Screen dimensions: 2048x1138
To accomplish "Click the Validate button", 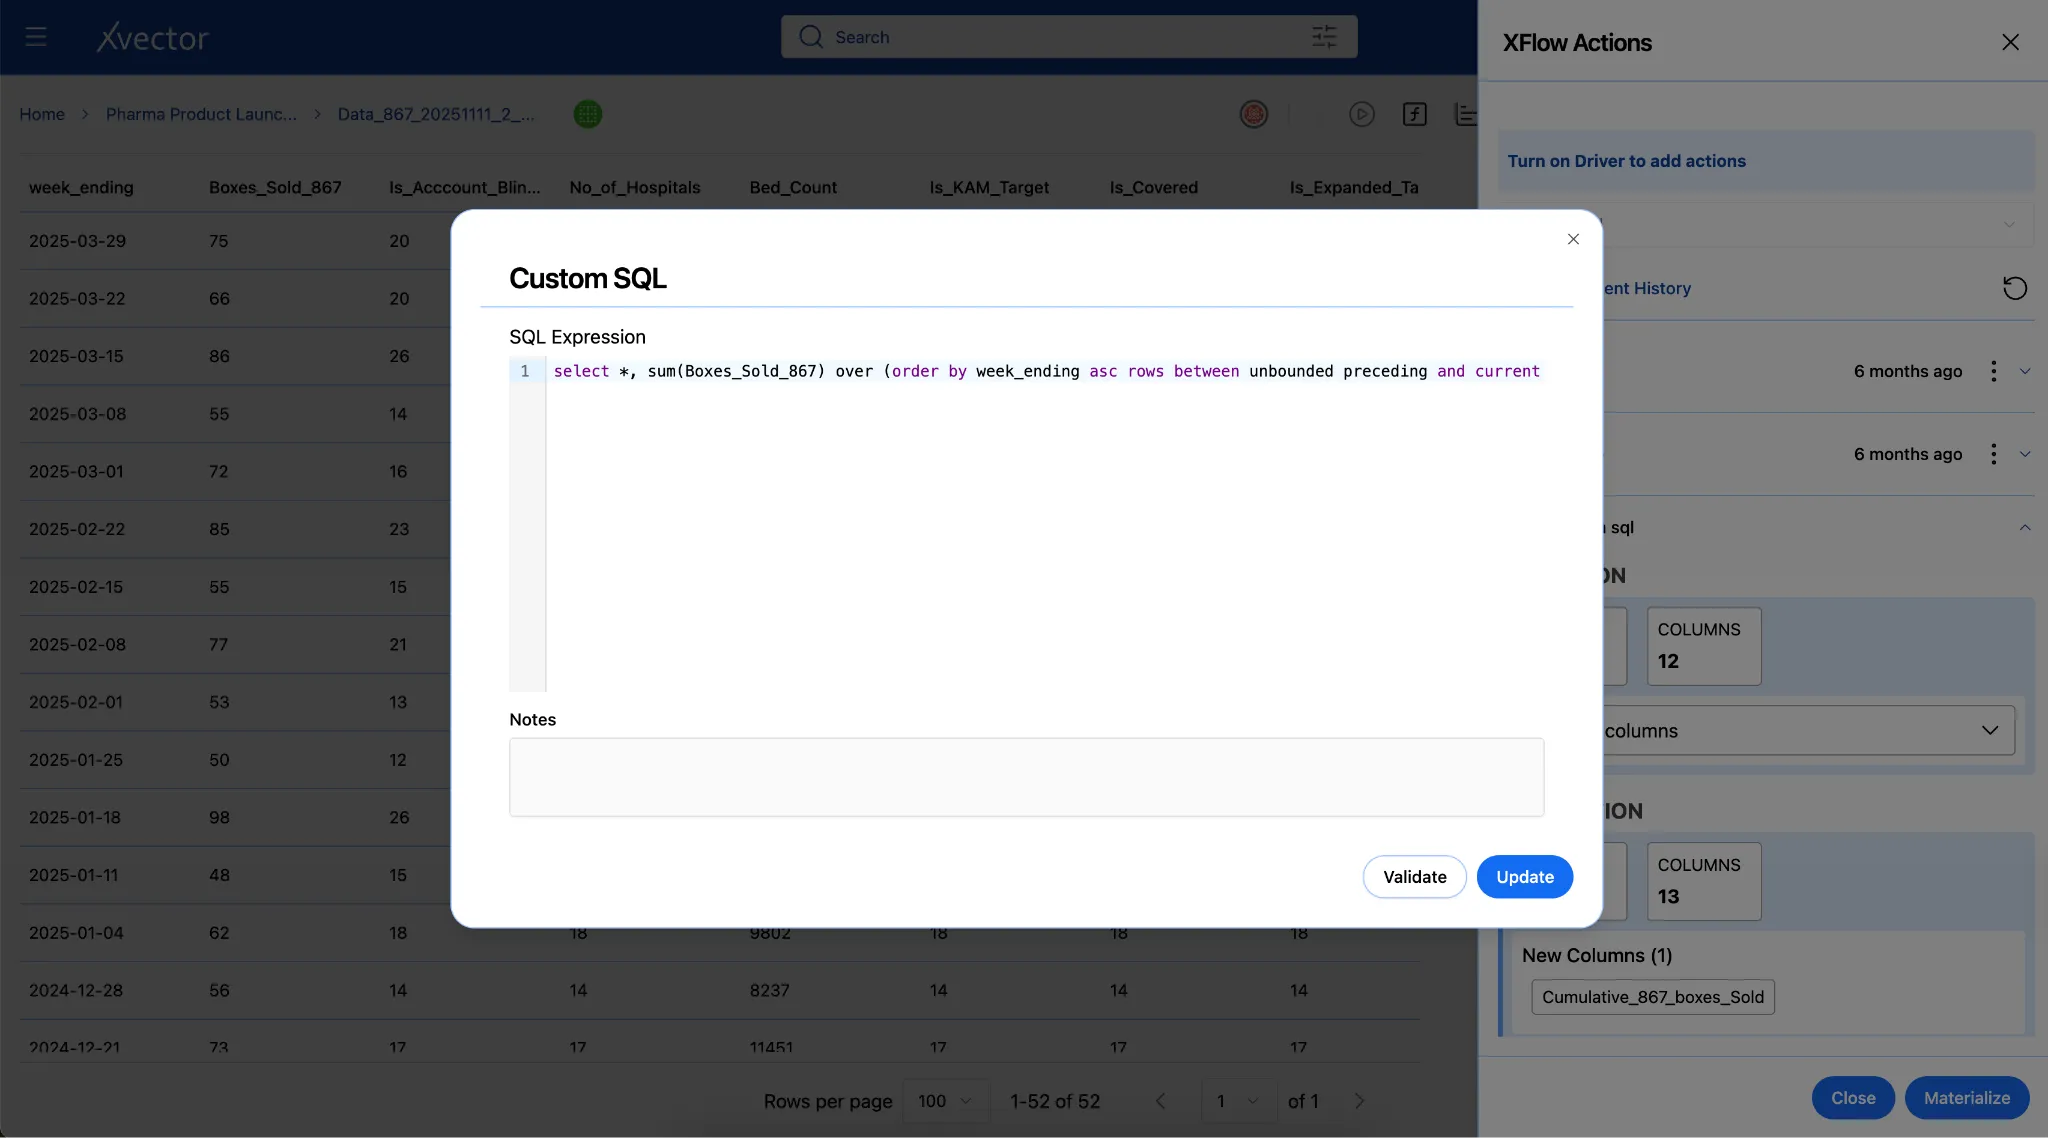I will 1414,877.
